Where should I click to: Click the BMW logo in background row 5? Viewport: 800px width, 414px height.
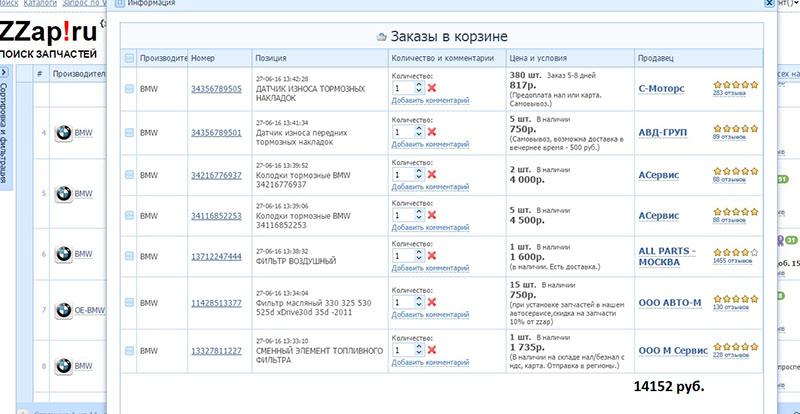click(x=64, y=194)
